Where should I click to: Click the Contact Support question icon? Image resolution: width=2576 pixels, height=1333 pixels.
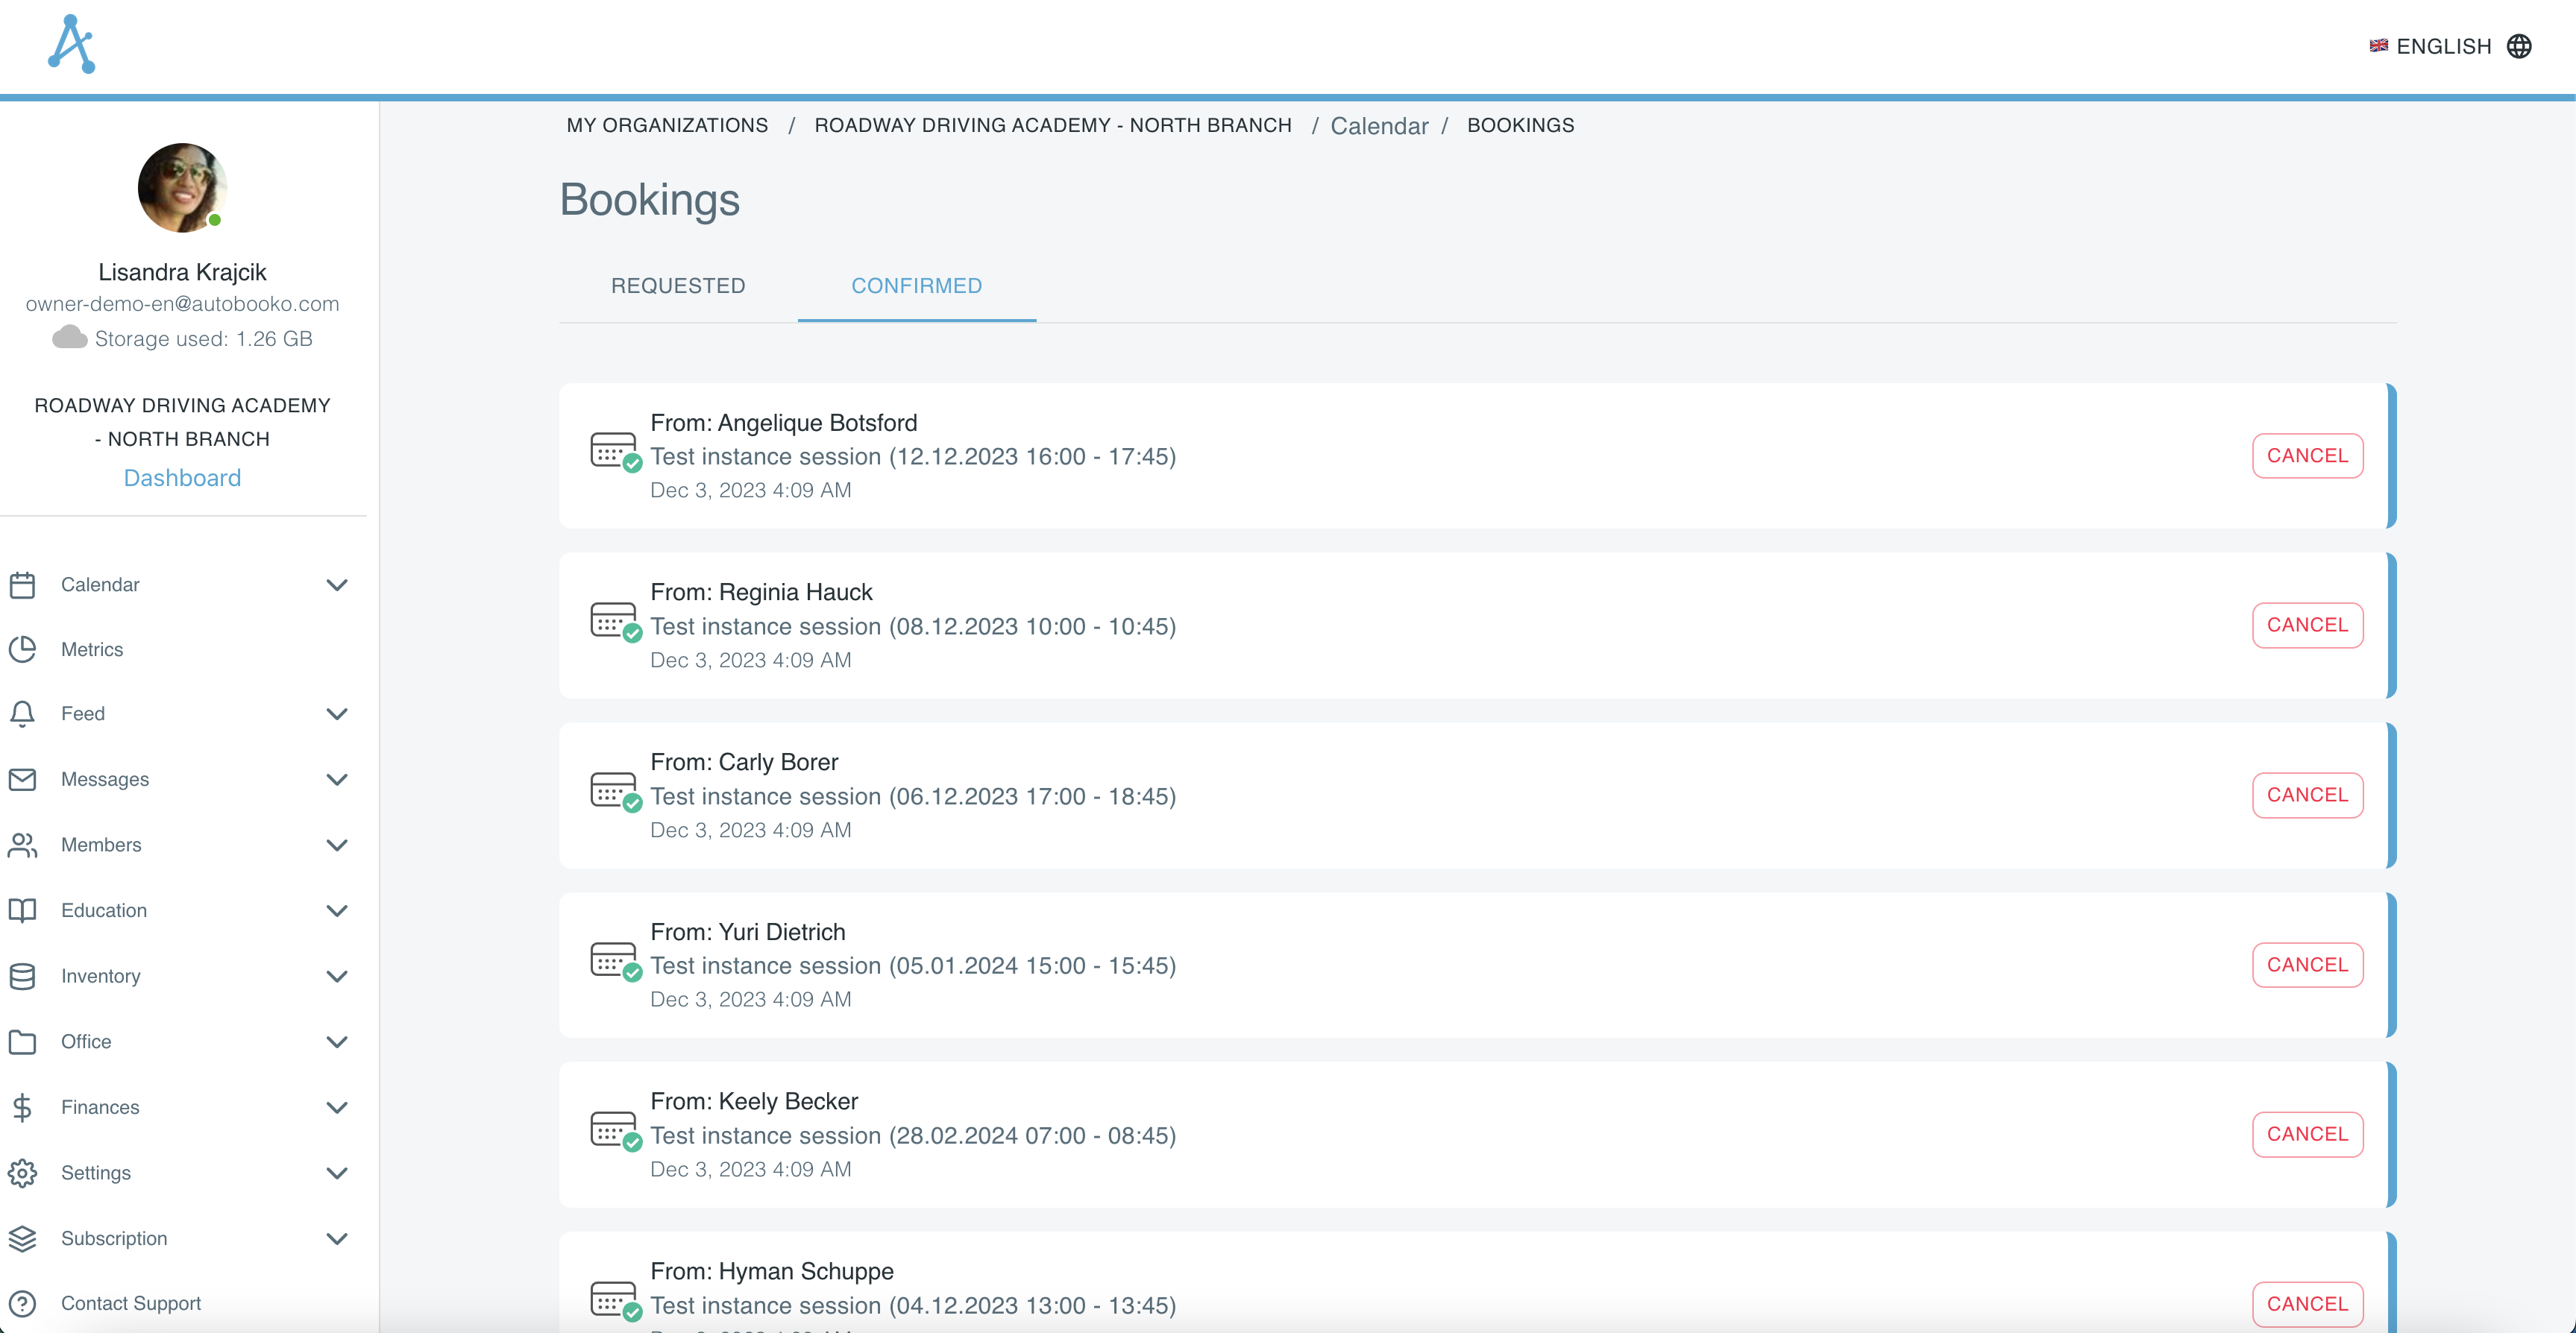click(22, 1303)
